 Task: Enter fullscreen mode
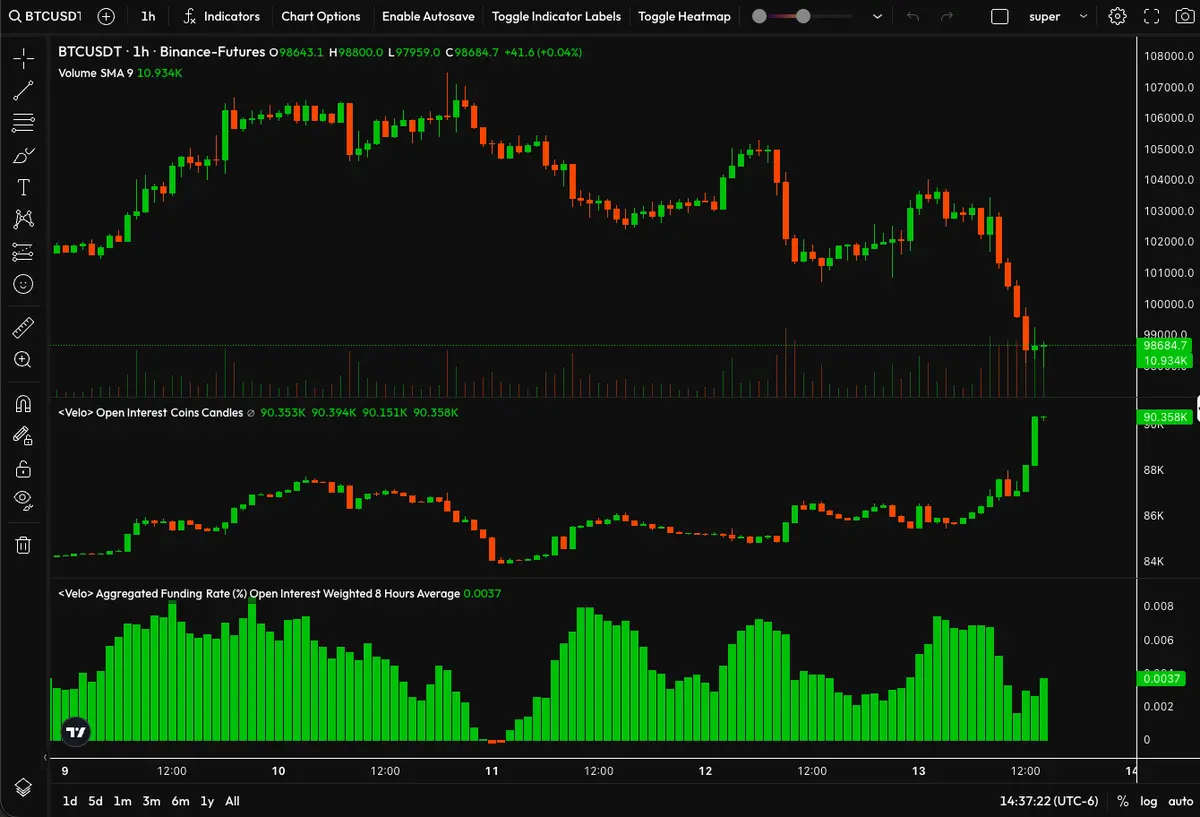coord(1151,17)
